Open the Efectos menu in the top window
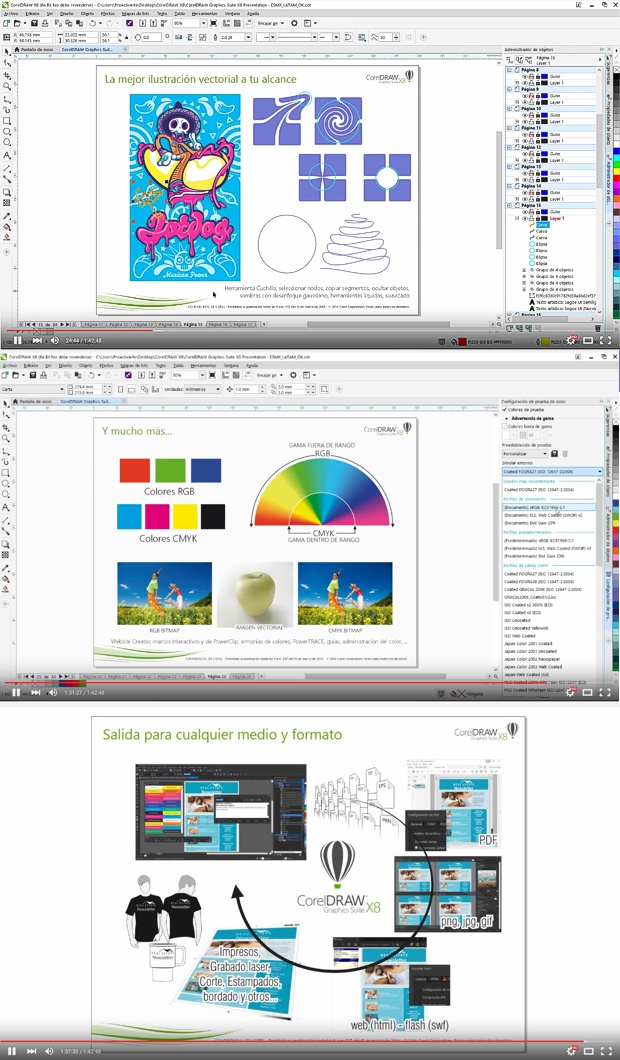Viewport: 620px width, 1060px height. click(107, 14)
